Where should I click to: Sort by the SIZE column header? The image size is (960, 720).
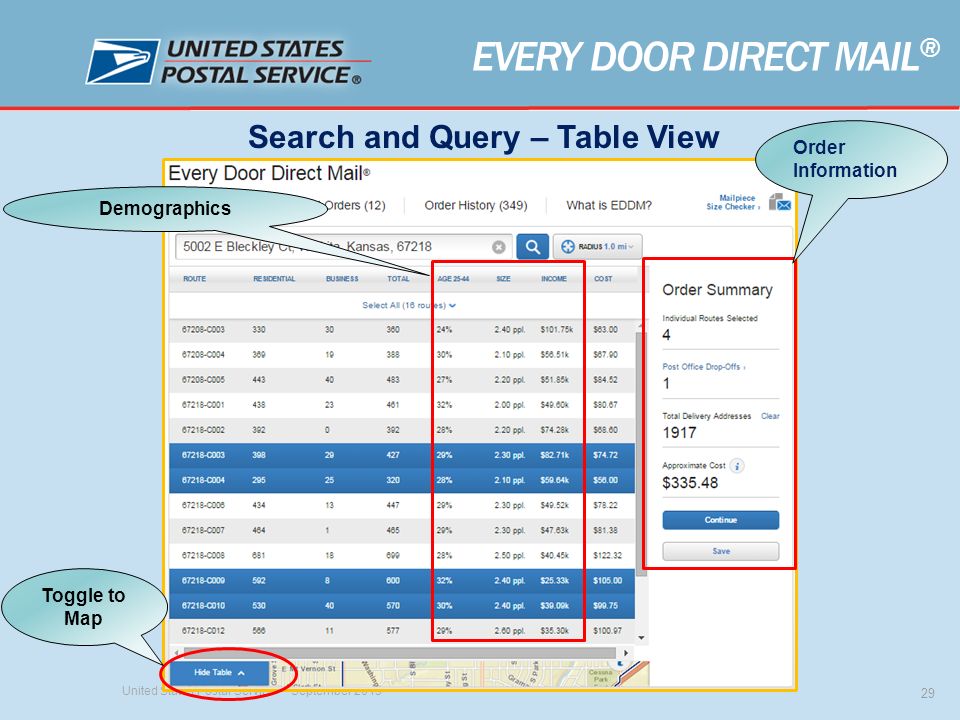pyautogui.click(x=503, y=279)
